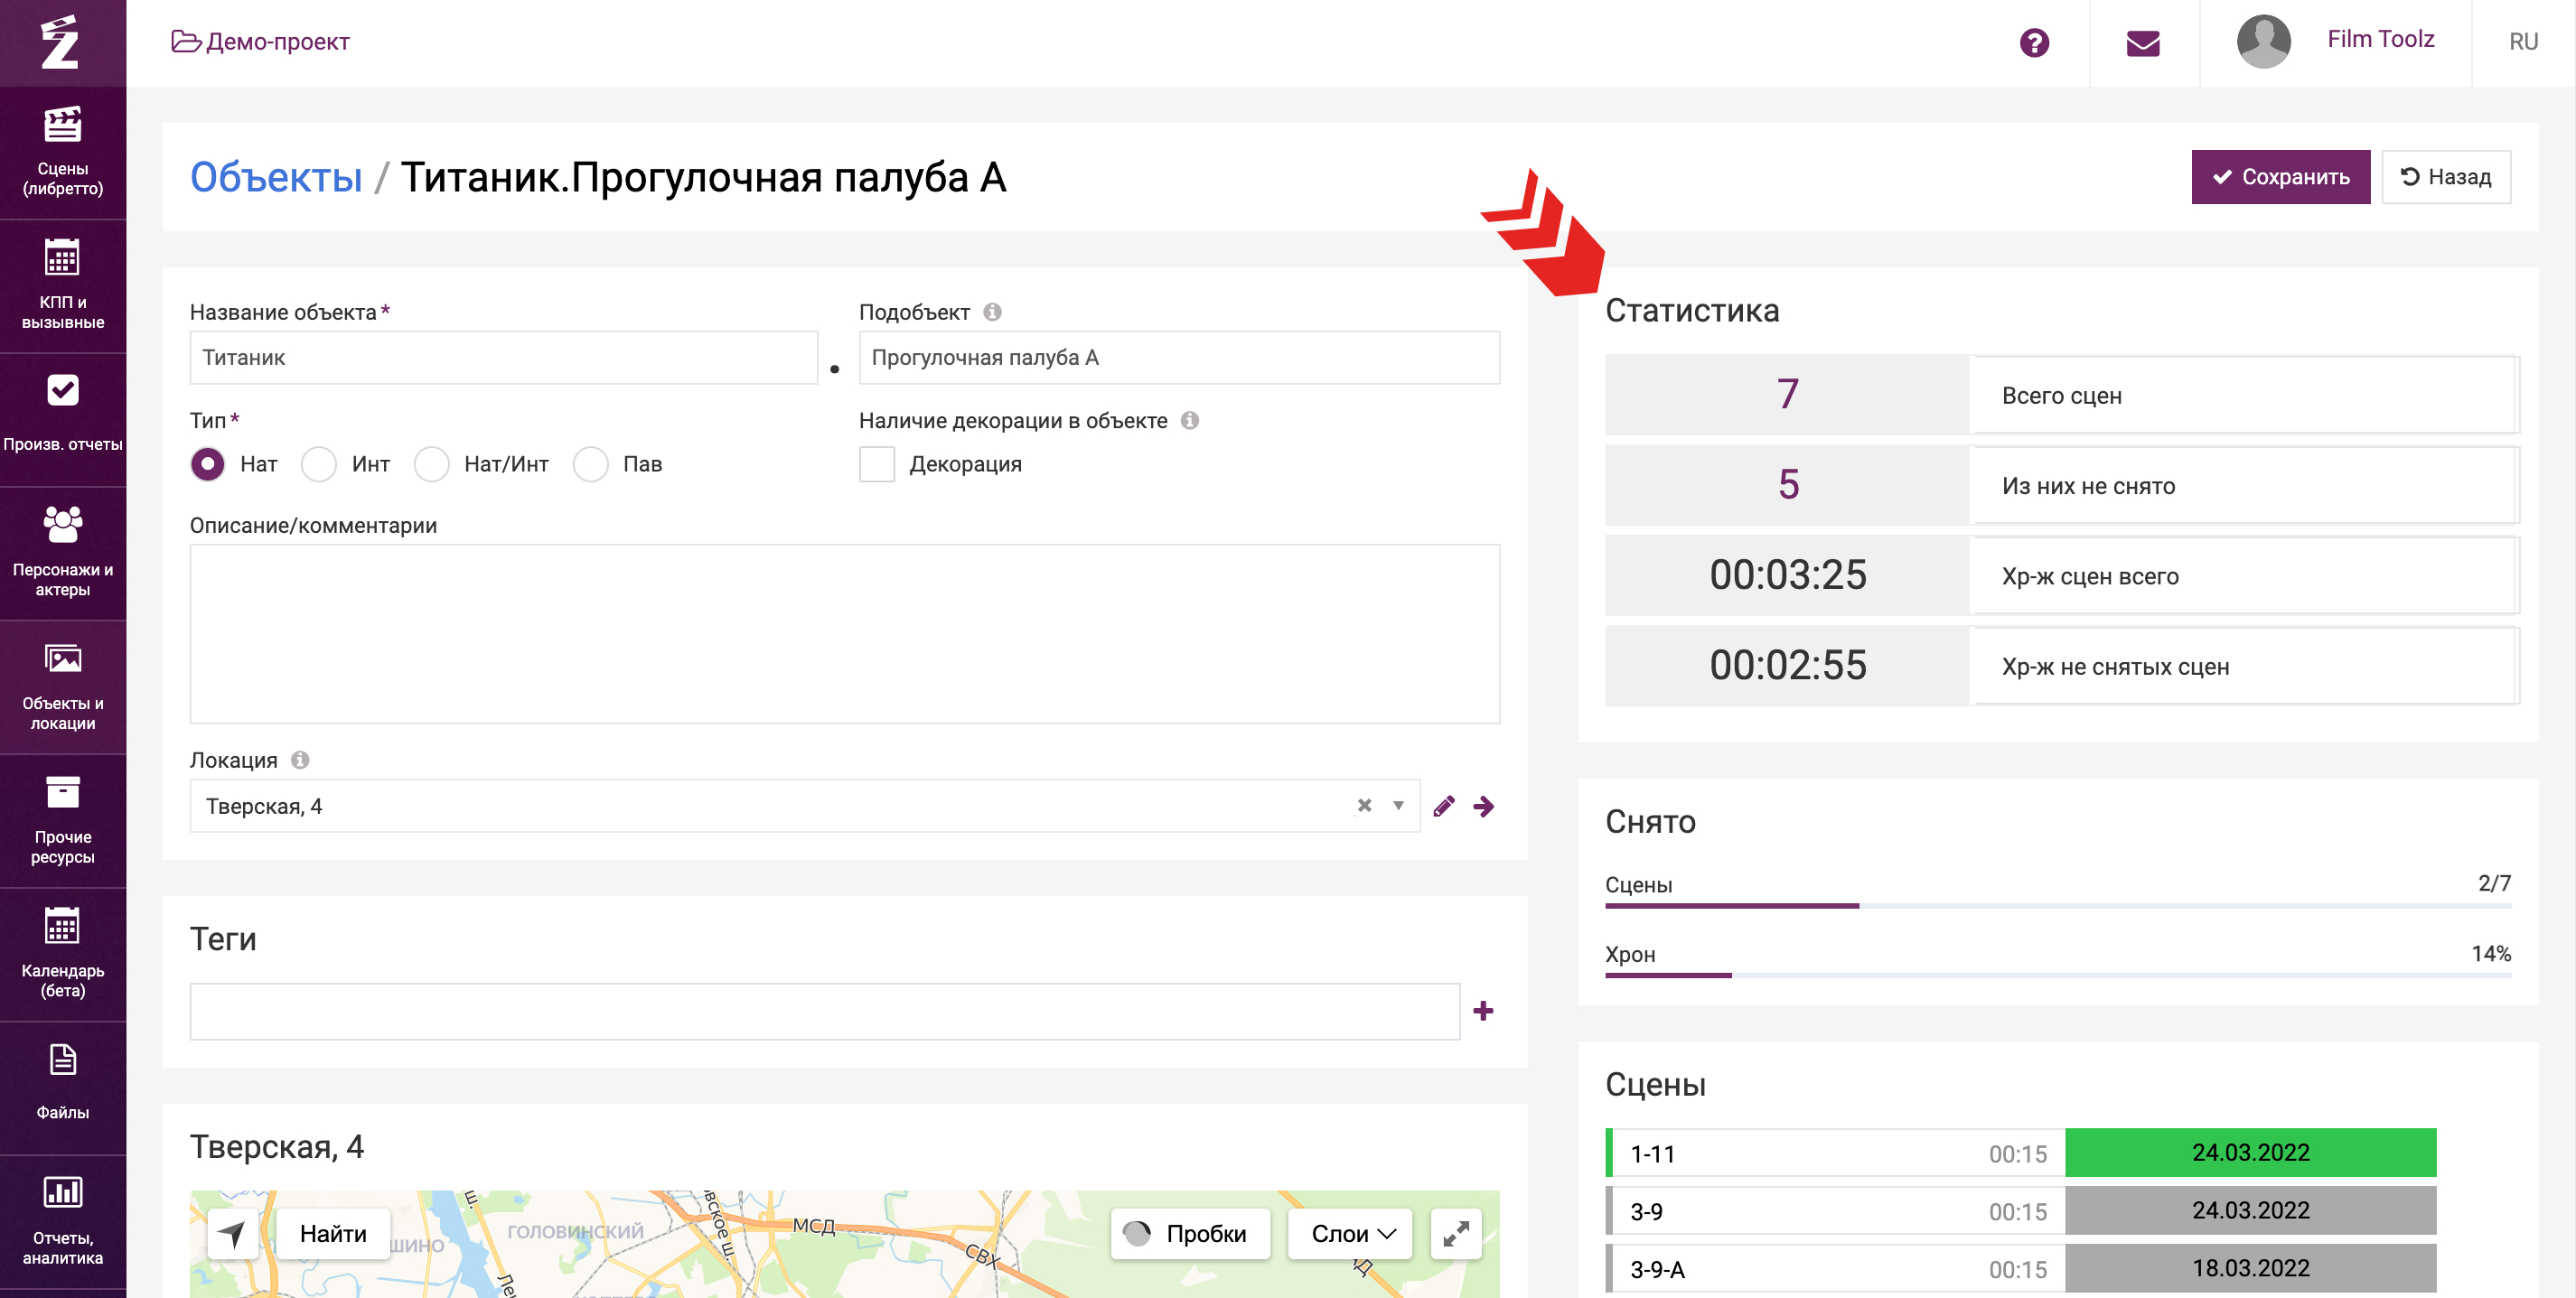Enable the Декорация checkbox

click(877, 464)
